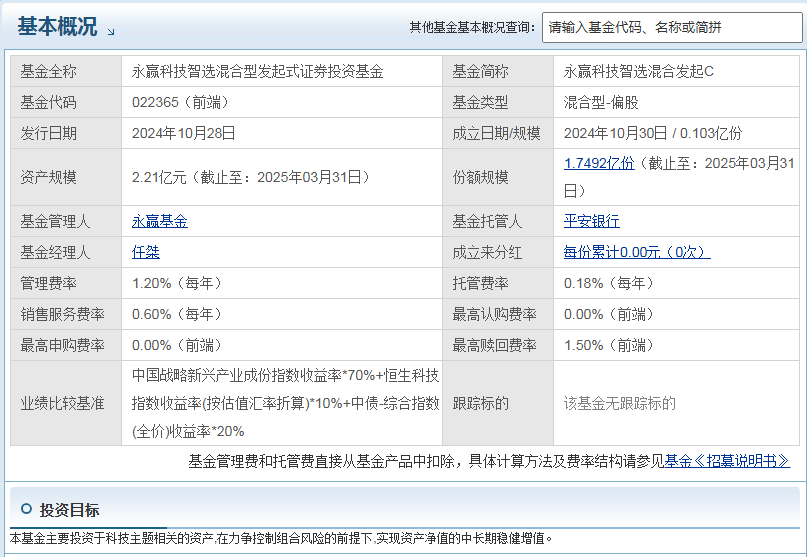The width and height of the screenshot is (807, 557).
Task: Select the fund full name 永赢科技智选混合型发起式证券投资基金
Action: (257, 72)
